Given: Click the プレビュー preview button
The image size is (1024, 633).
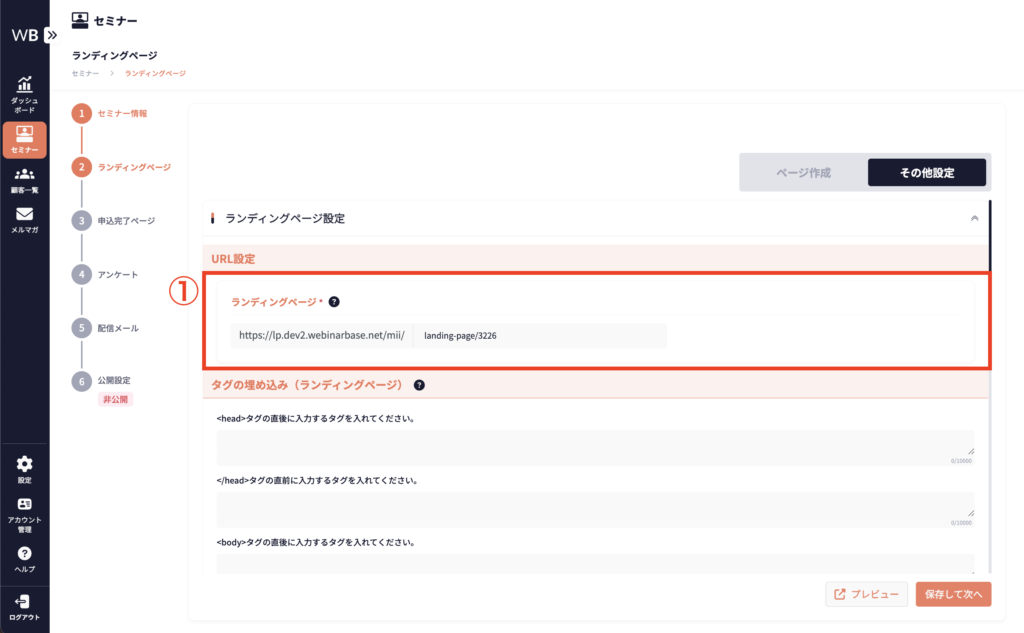Looking at the screenshot, I should (866, 594).
